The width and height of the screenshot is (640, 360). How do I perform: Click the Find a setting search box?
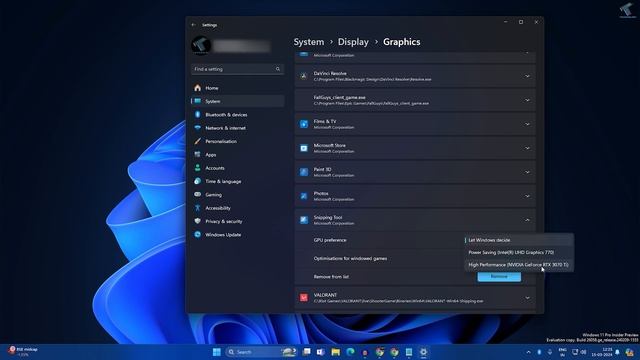click(x=238, y=69)
